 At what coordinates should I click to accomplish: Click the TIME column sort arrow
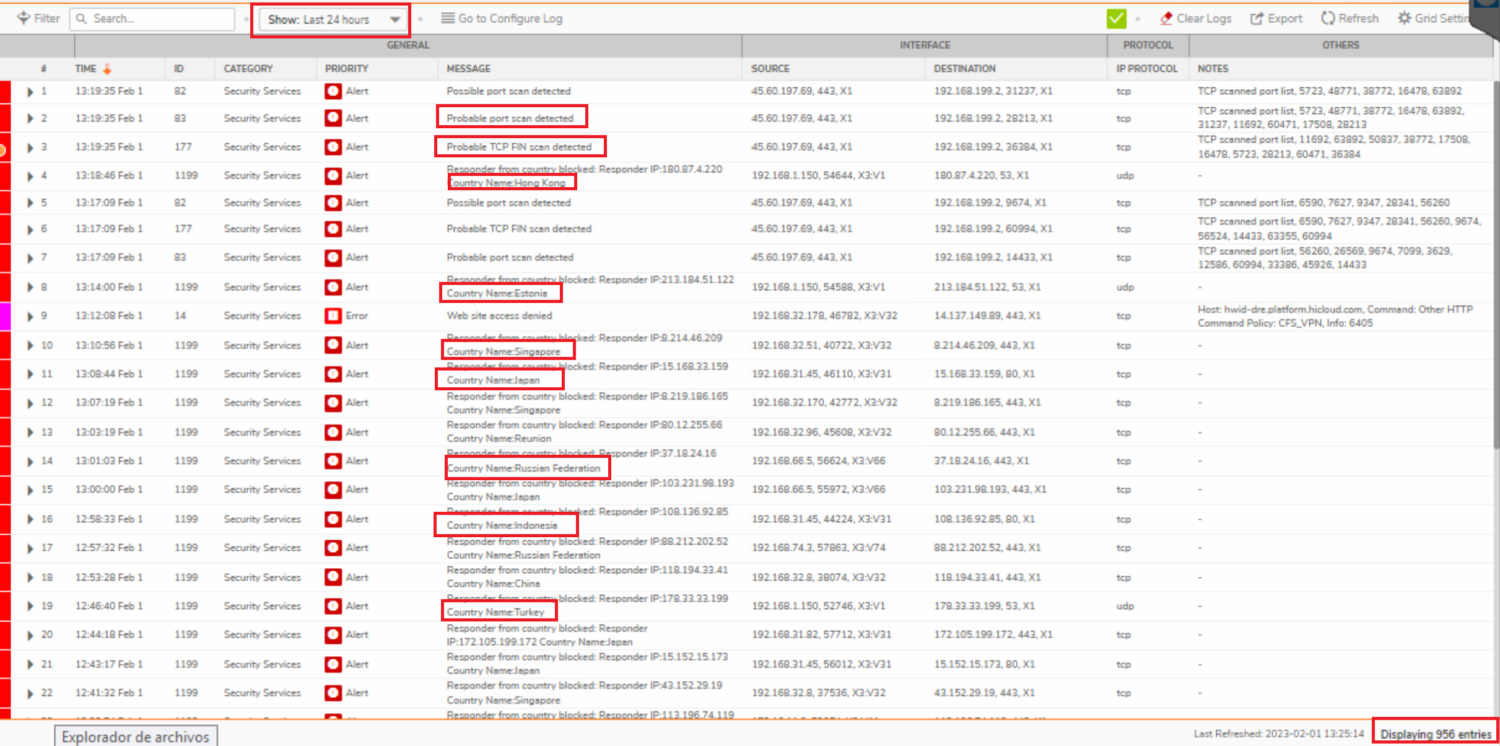pyautogui.click(x=108, y=69)
